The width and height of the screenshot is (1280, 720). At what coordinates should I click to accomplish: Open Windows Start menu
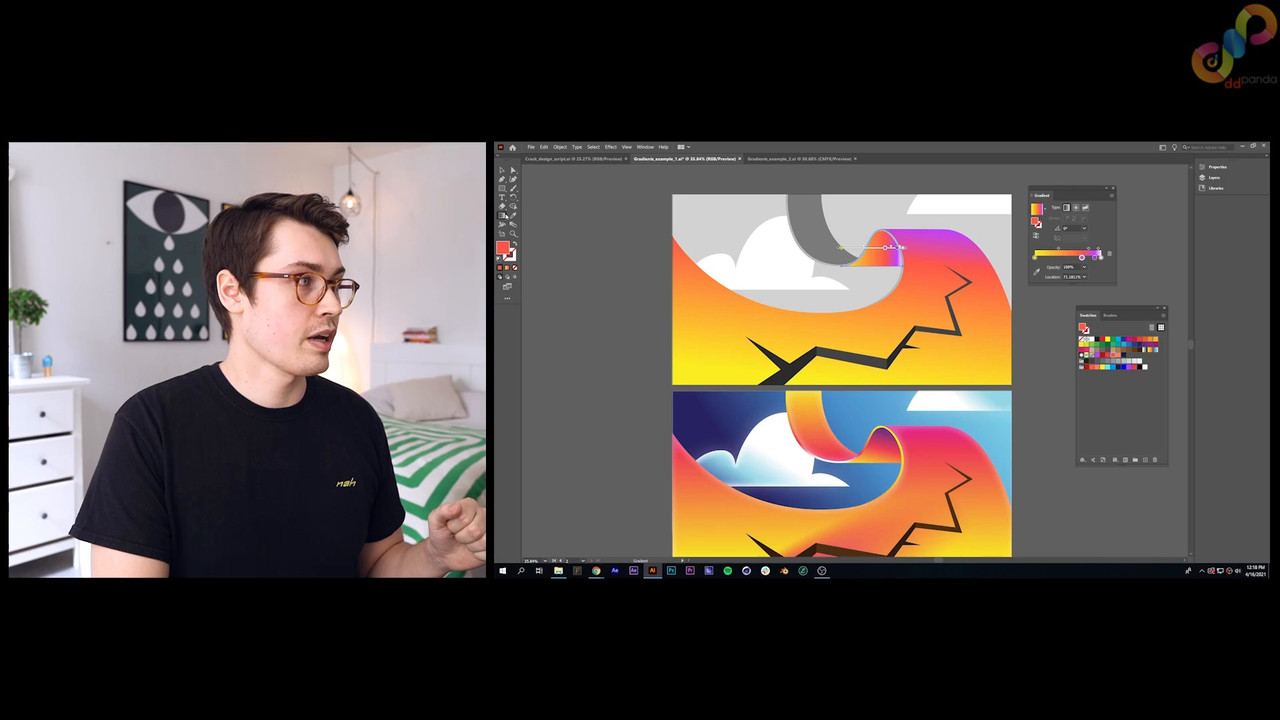pos(503,571)
